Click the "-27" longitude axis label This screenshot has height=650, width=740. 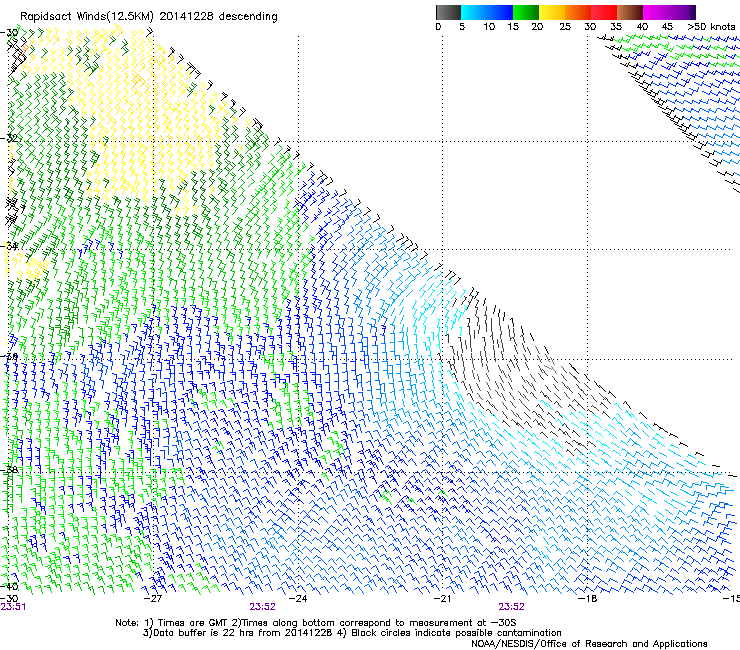pyautogui.click(x=153, y=598)
